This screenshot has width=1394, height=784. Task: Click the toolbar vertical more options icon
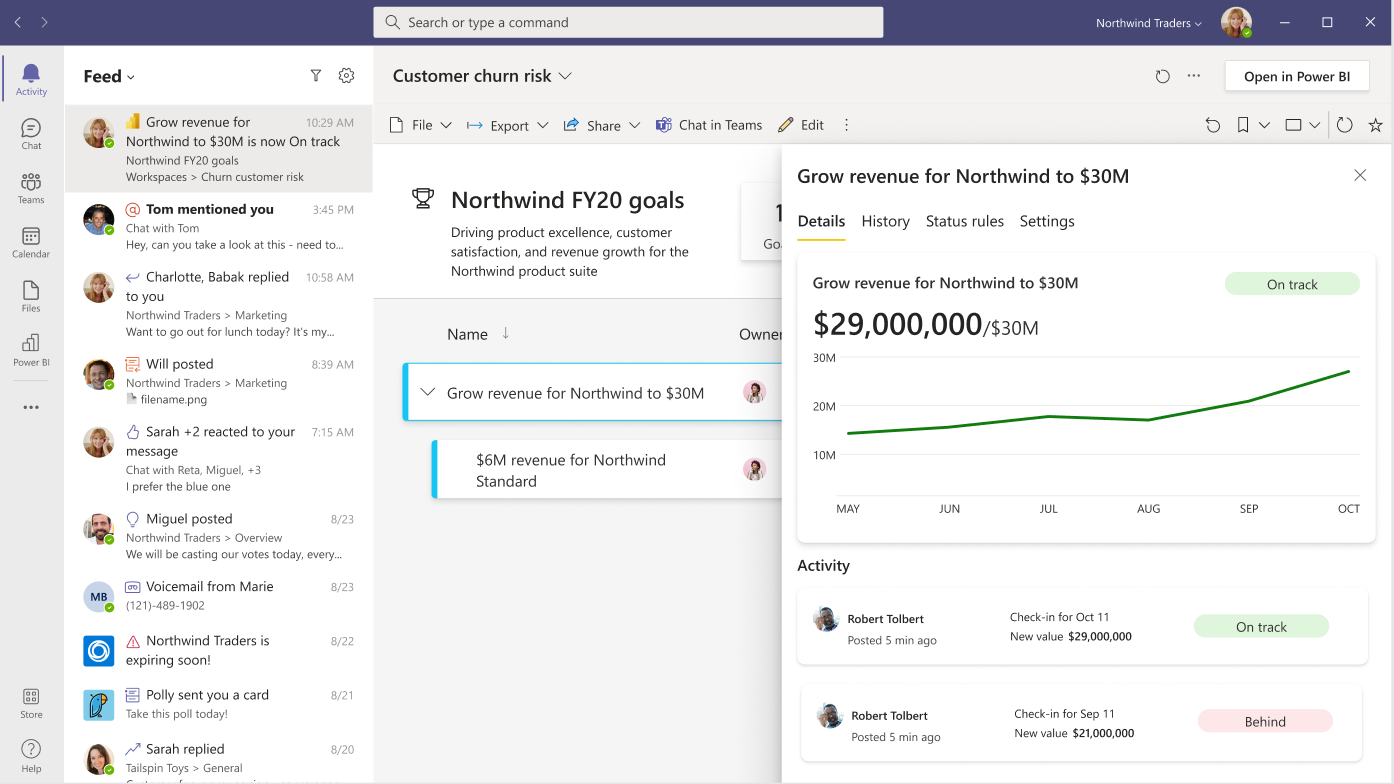tap(846, 125)
